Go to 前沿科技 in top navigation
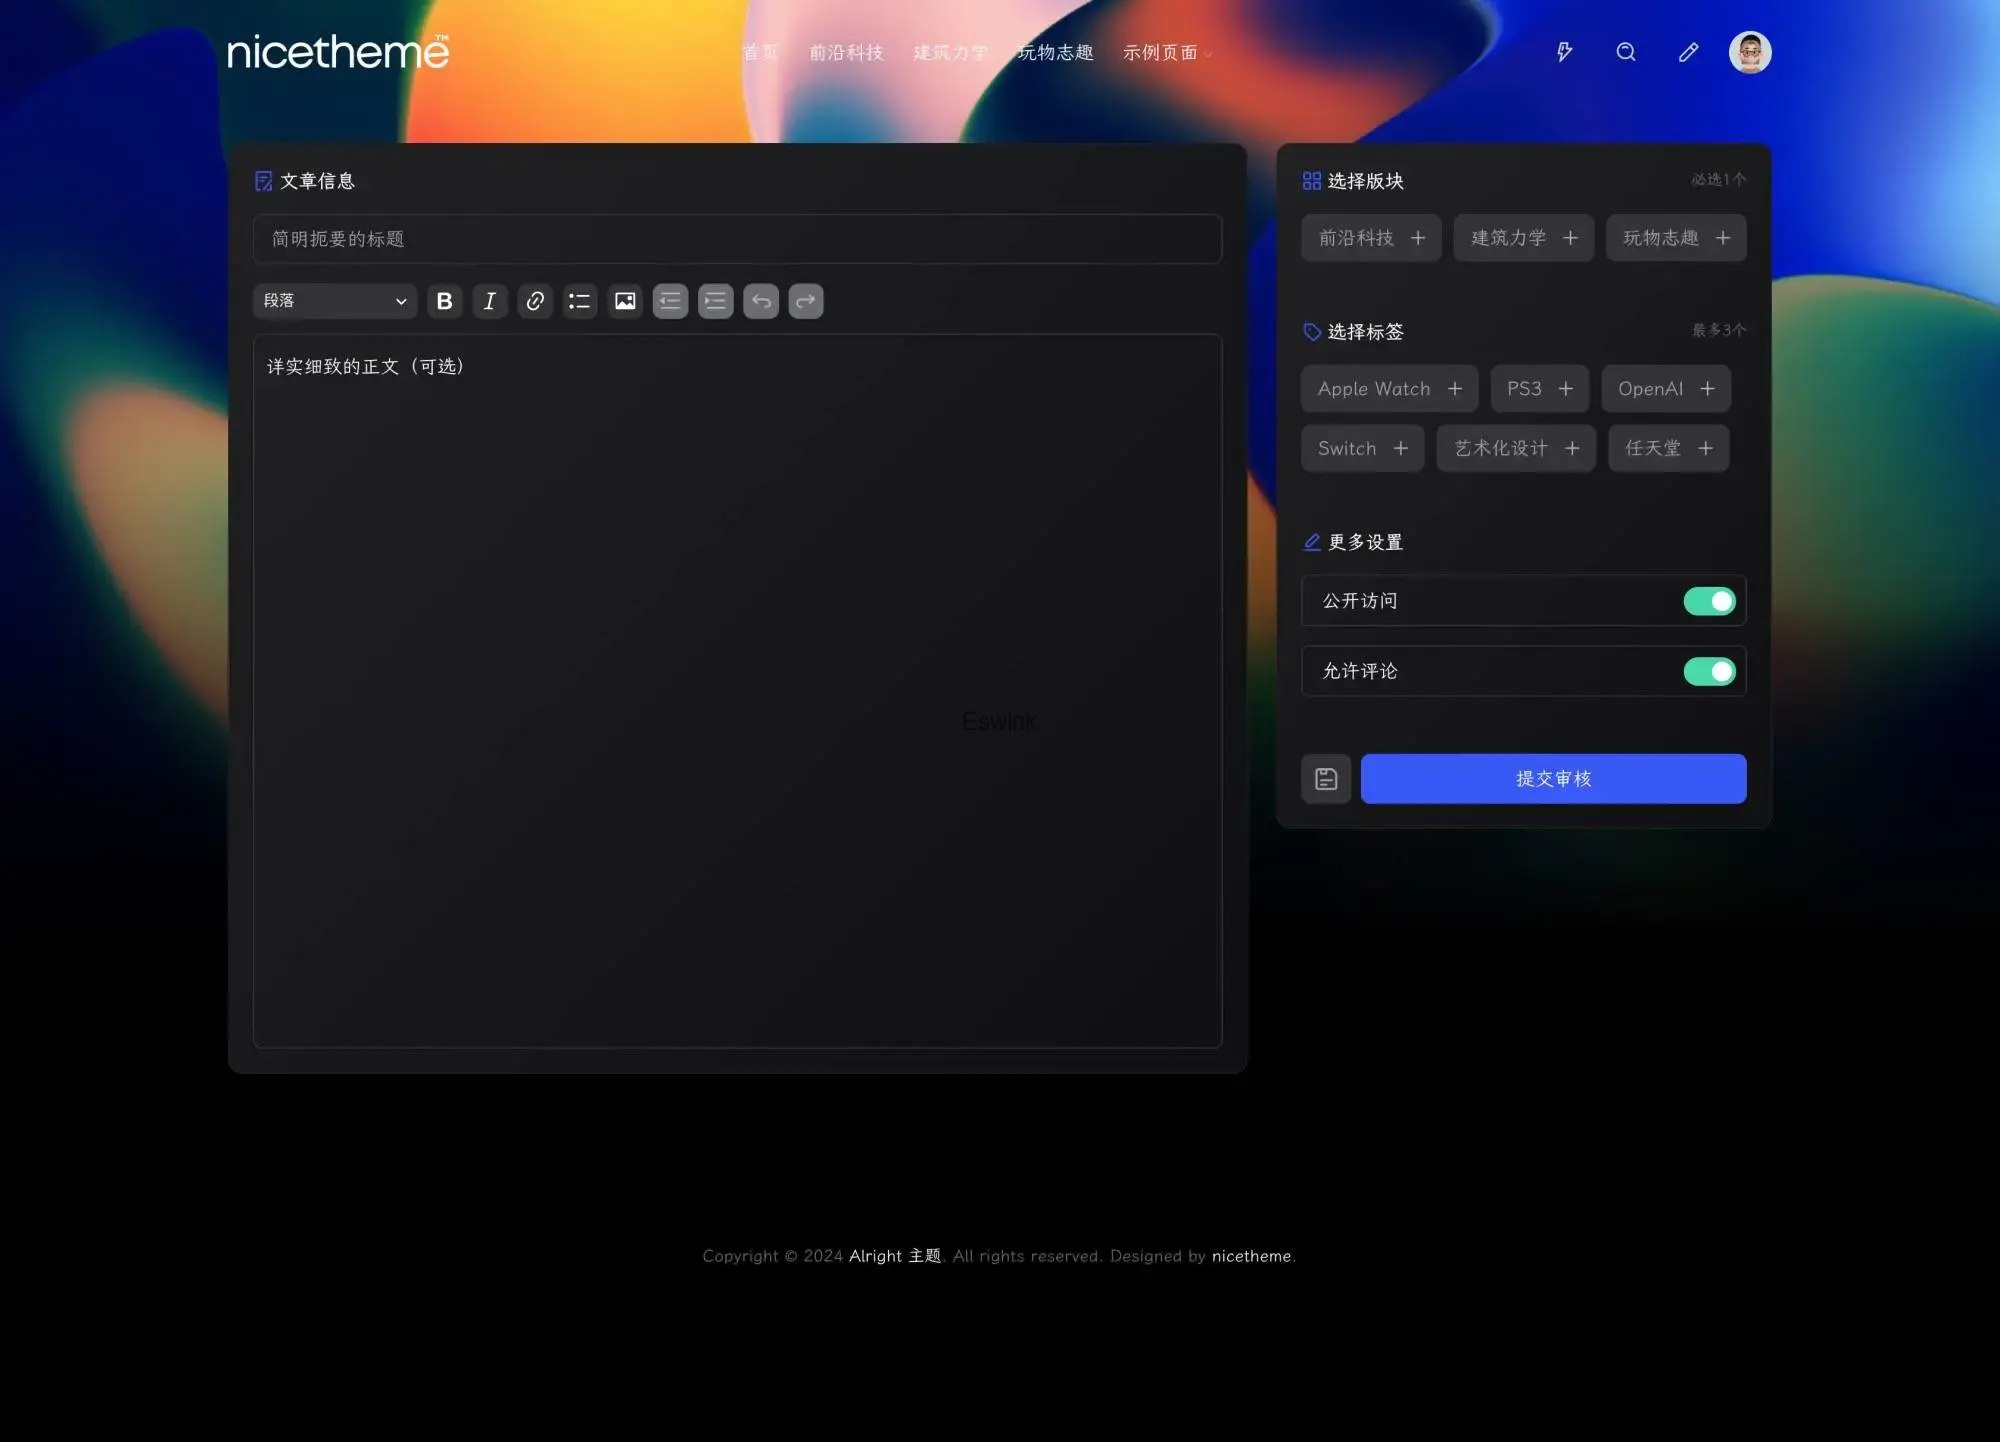The image size is (2000, 1442). 846,53
